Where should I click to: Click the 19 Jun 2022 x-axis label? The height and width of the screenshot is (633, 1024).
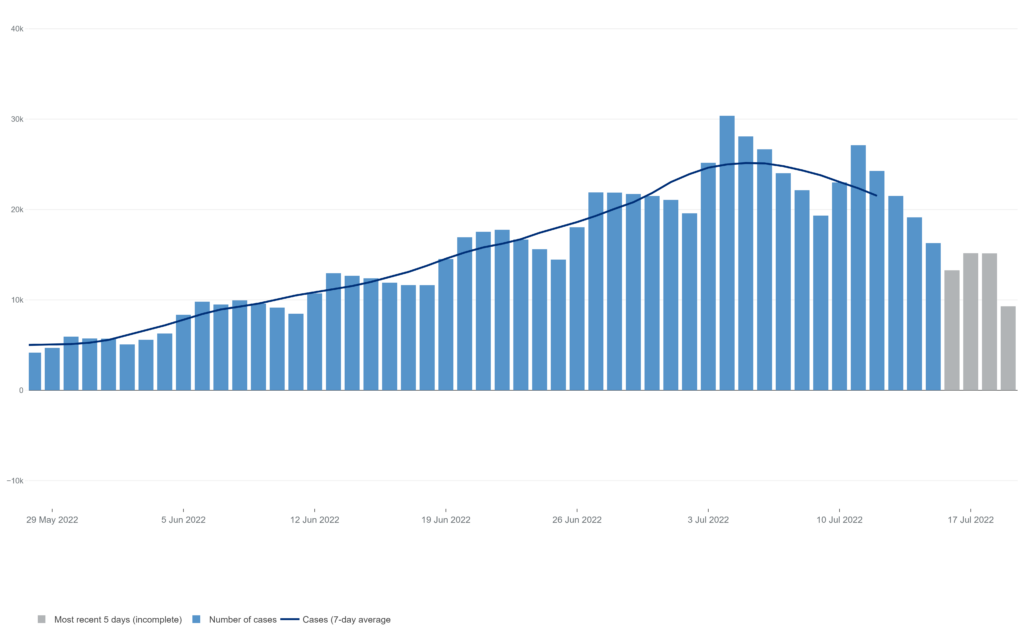(x=446, y=520)
